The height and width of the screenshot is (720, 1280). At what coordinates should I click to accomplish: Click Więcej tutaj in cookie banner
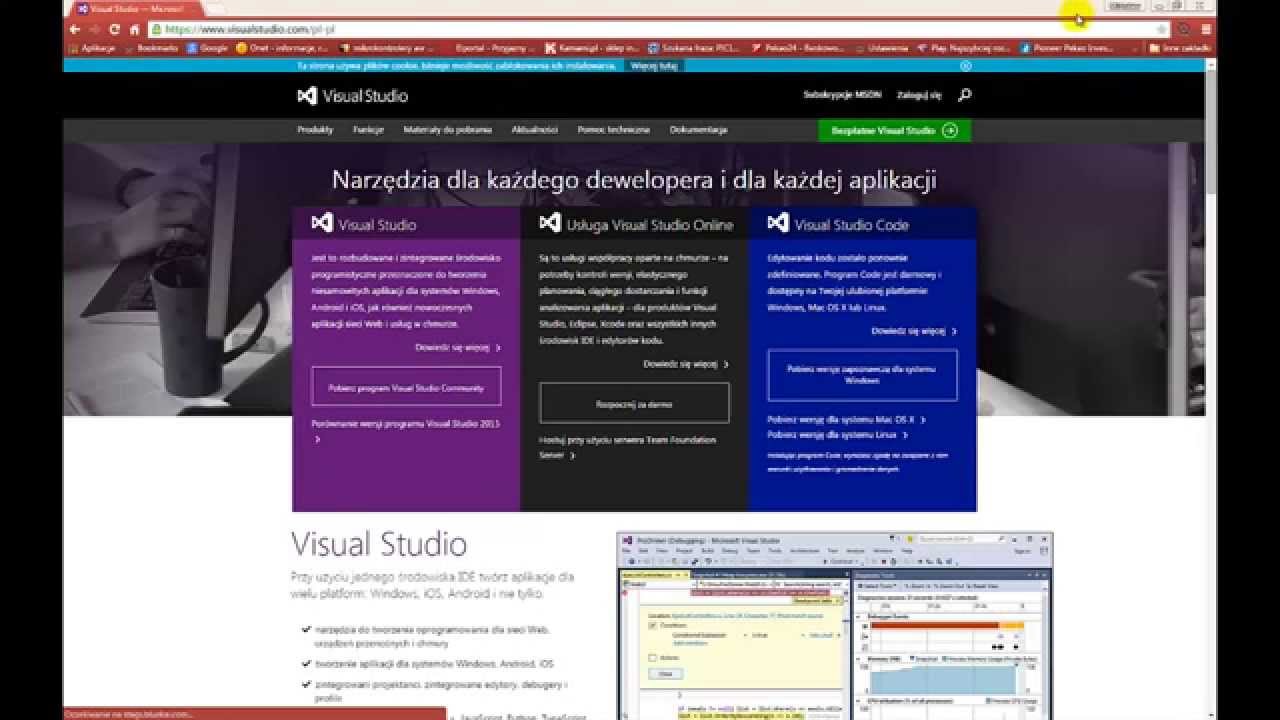[x=654, y=66]
